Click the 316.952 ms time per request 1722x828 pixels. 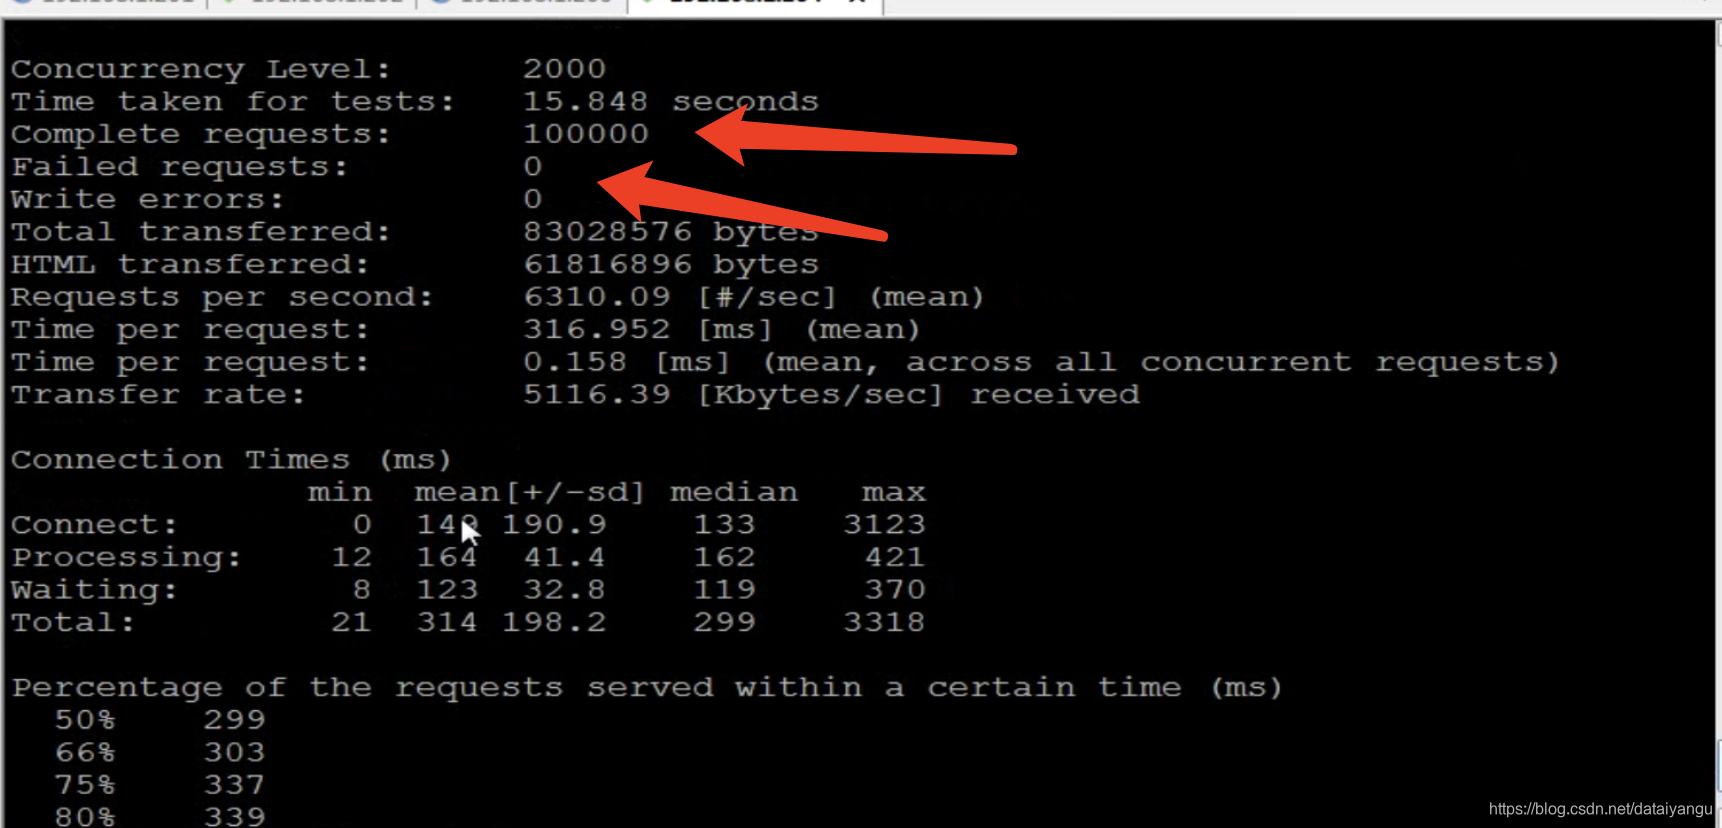[596, 329]
